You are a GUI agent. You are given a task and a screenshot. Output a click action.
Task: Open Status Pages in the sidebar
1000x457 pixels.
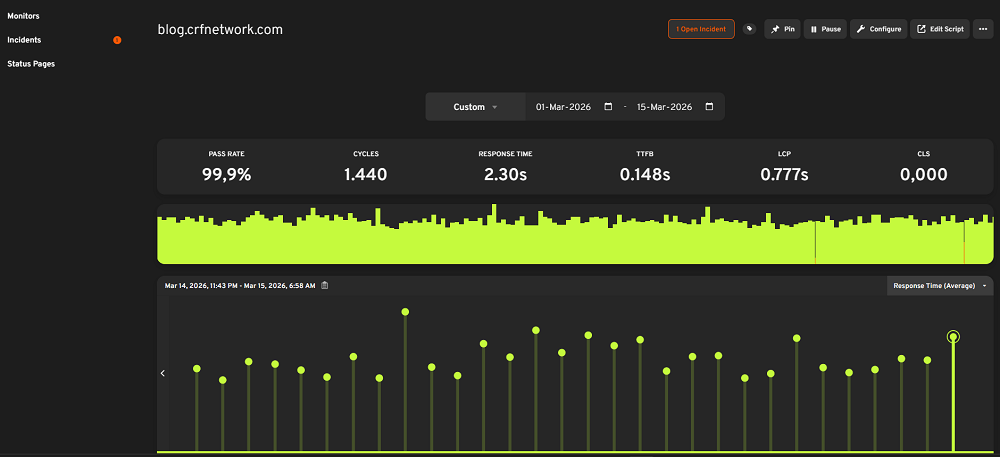31,63
